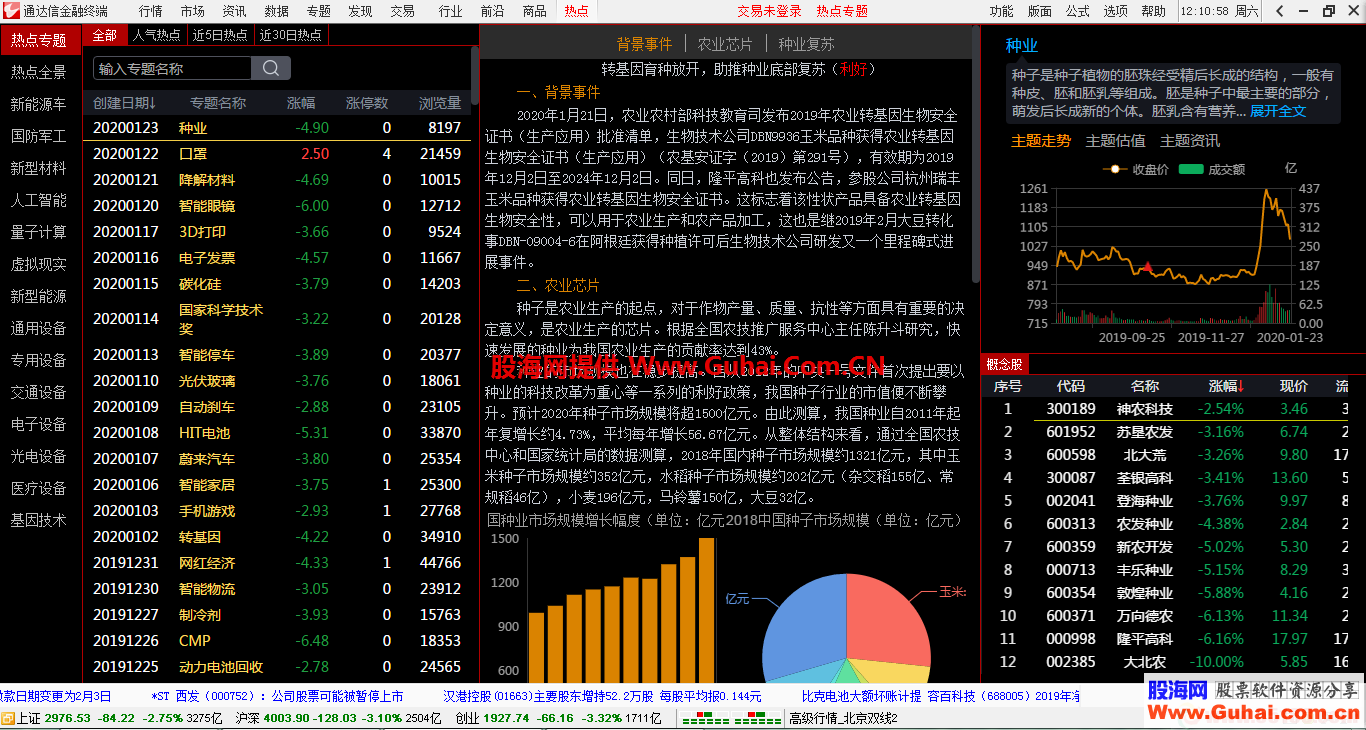Switch to the 主题资讯 tab

click(x=1190, y=141)
